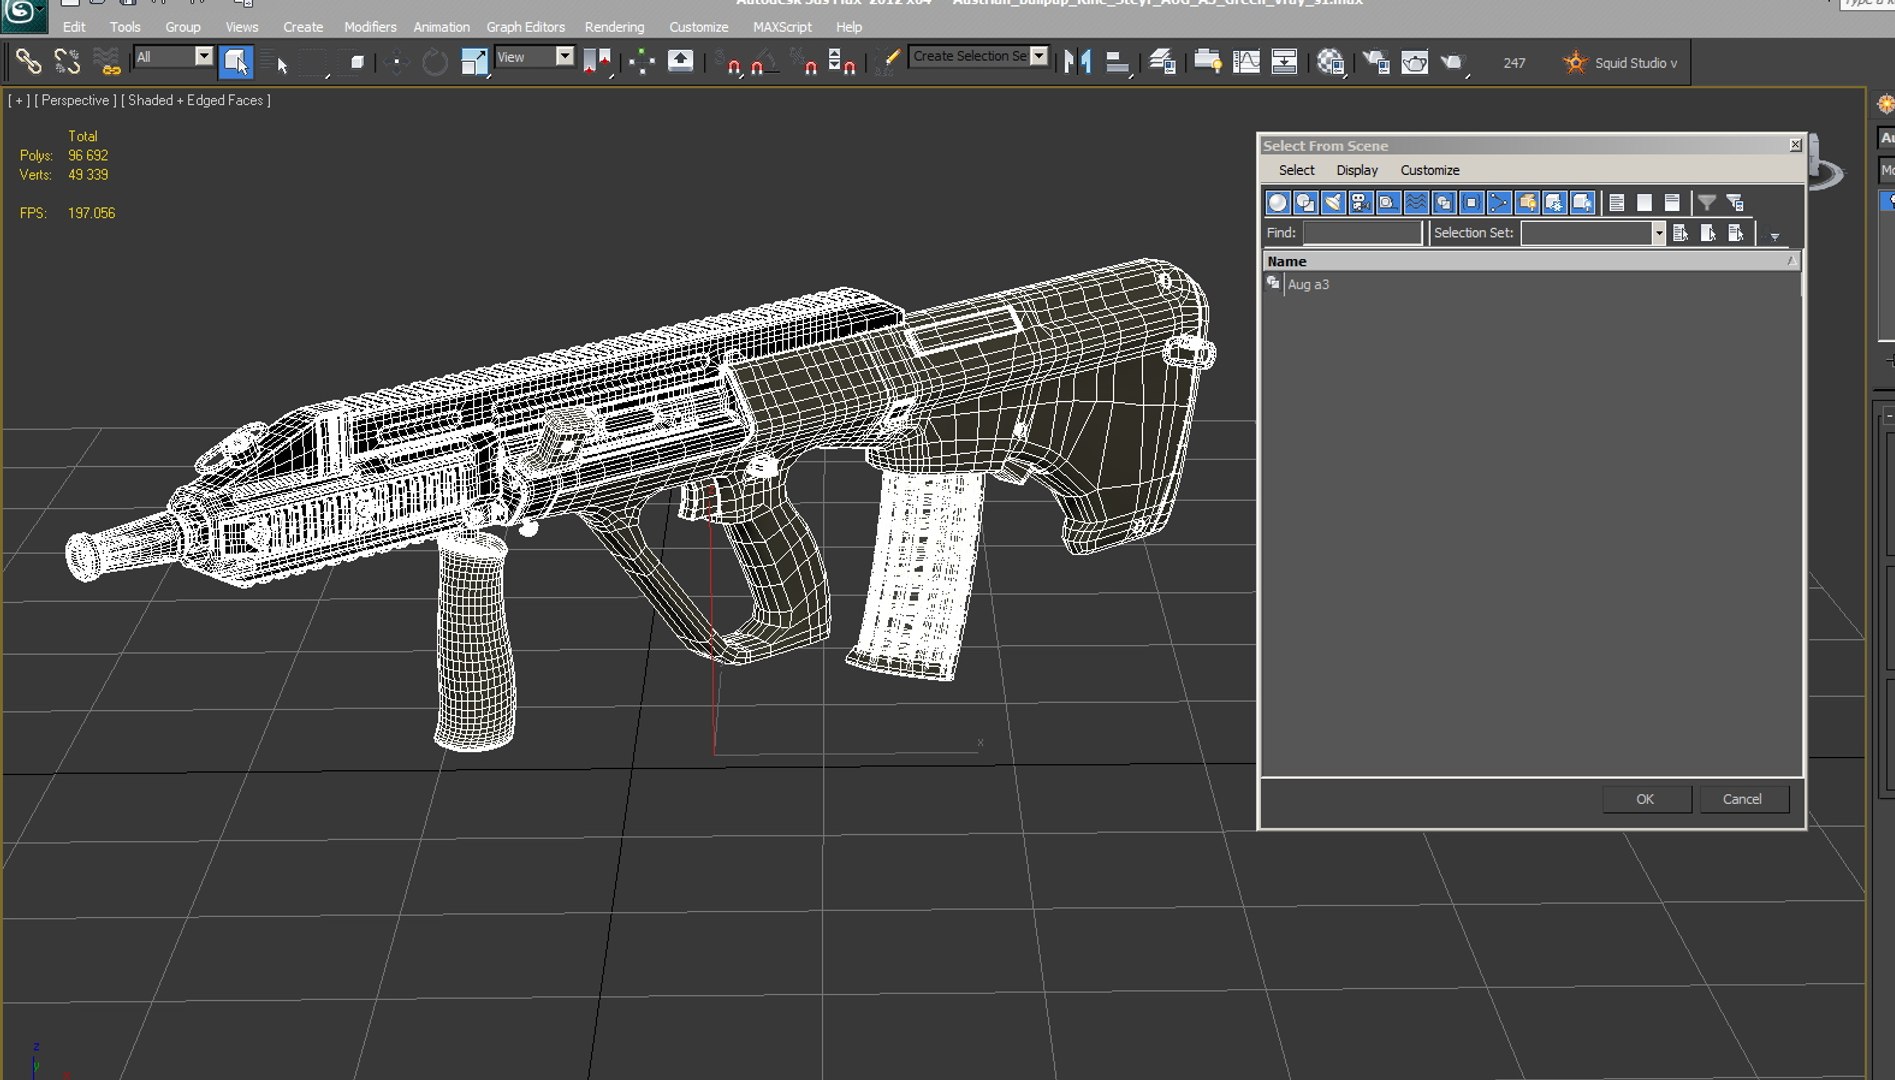Click the Squid Studio star icon

click(x=1575, y=63)
